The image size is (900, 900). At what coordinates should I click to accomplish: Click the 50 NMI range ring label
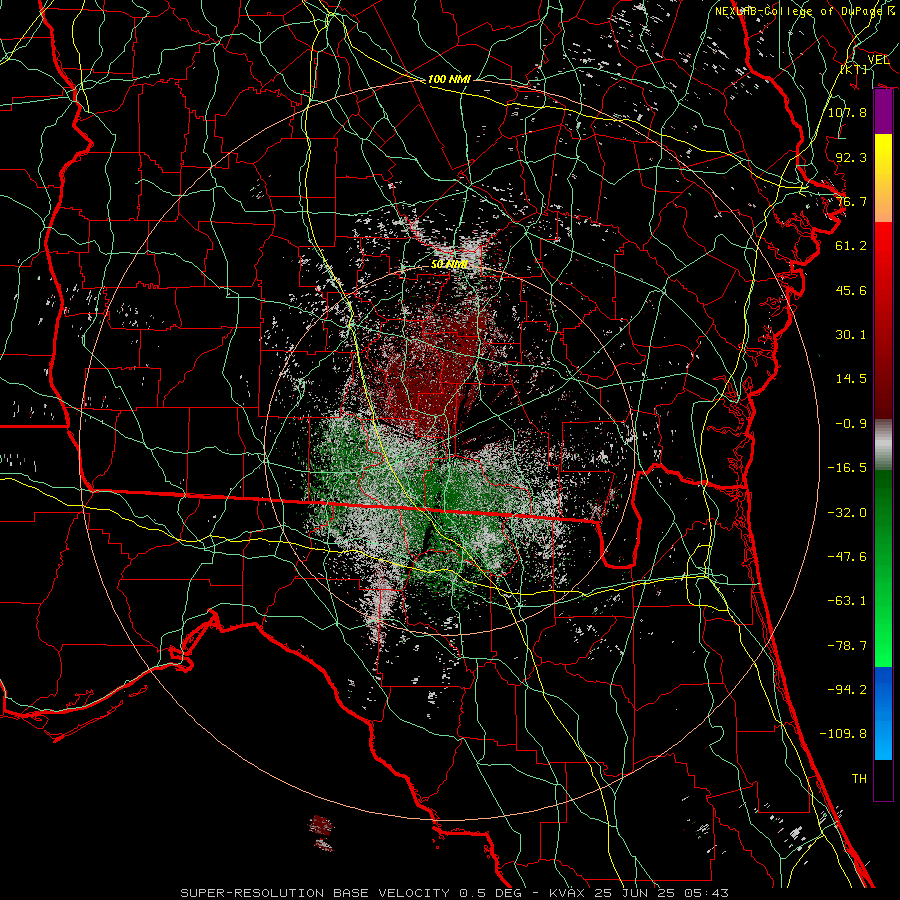coord(449,264)
